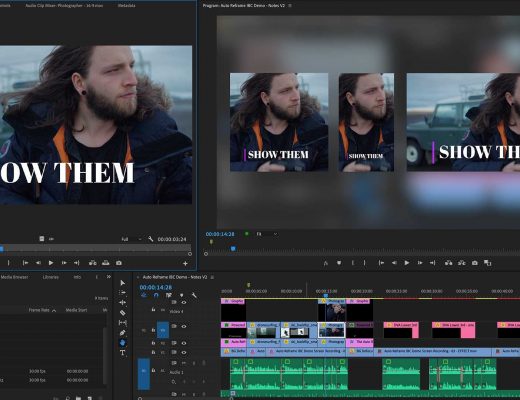Click Overwrite button in Source monitor
The width and height of the screenshot is (520, 400).
pos(106,263)
